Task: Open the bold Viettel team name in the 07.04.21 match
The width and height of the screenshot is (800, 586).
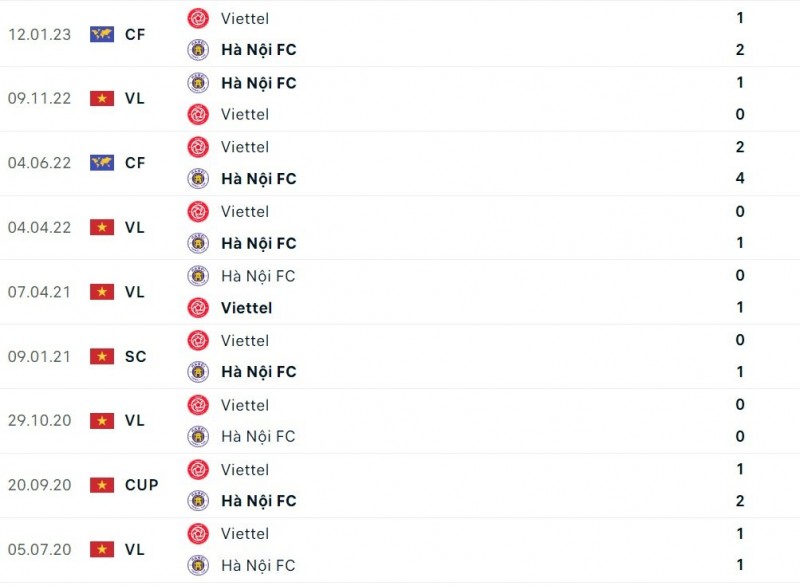Action: [246, 308]
